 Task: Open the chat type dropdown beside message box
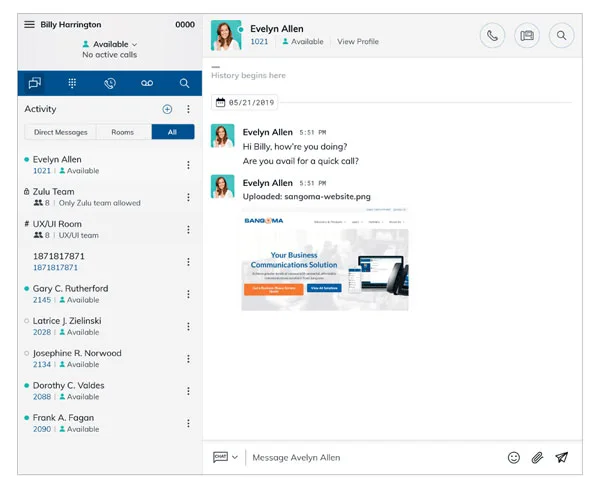[225, 457]
